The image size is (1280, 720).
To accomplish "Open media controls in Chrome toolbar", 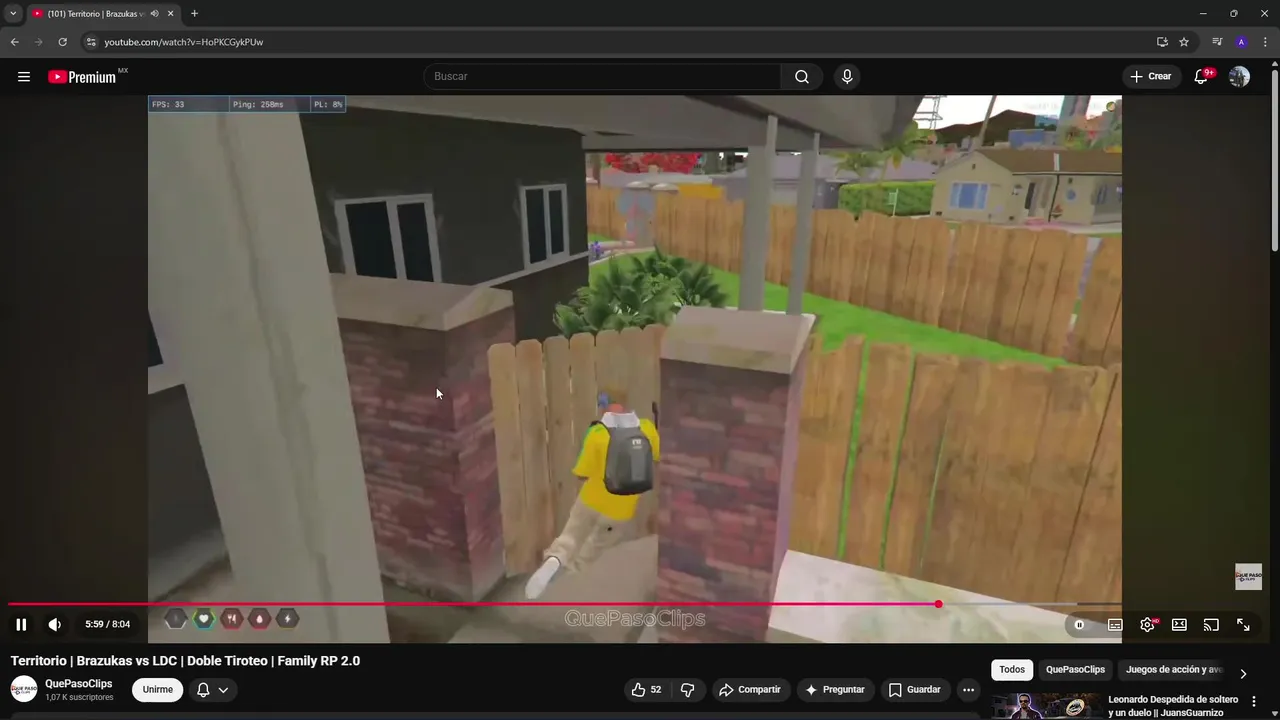I will (1217, 42).
